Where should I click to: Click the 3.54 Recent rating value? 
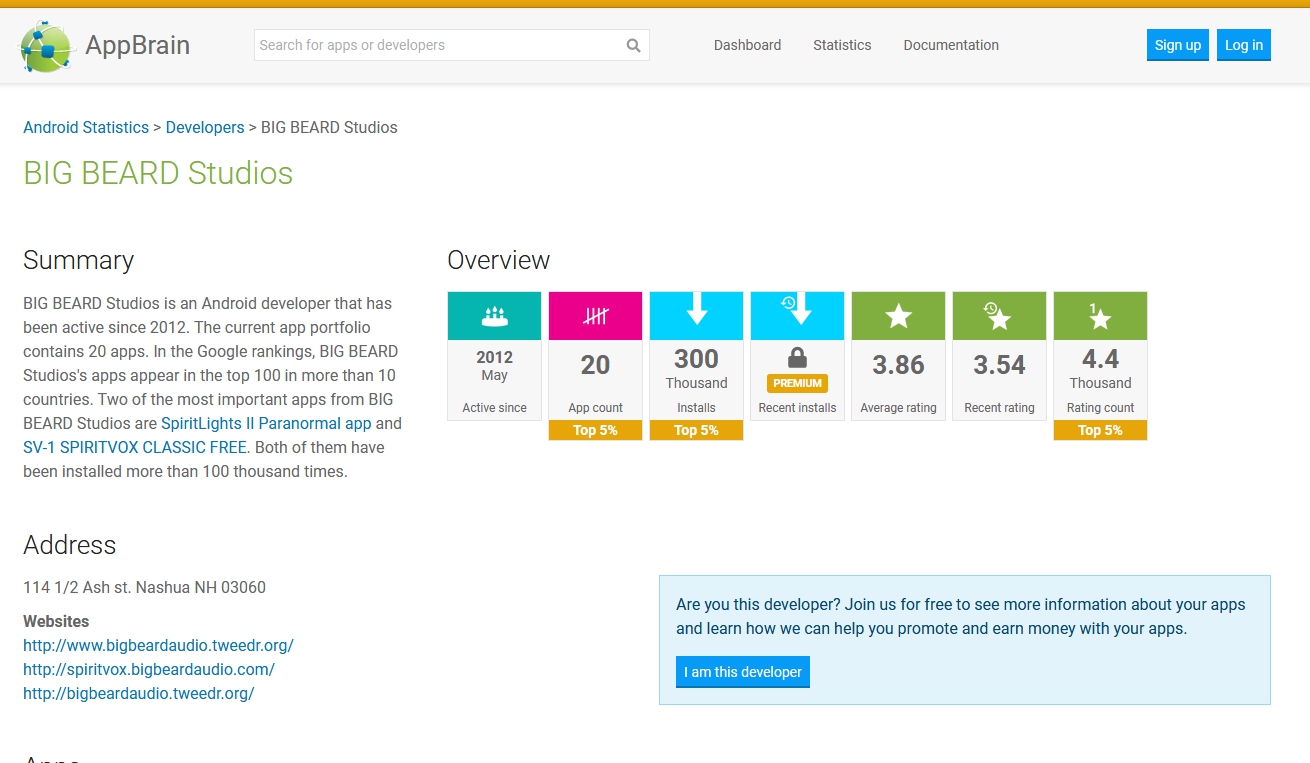pyautogui.click(x=1000, y=365)
